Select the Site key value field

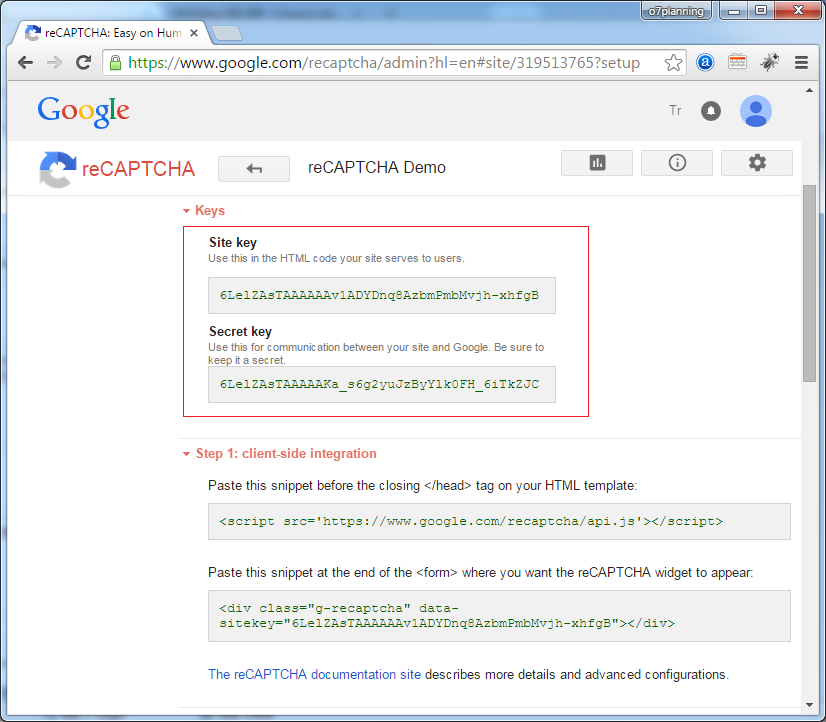pos(381,295)
